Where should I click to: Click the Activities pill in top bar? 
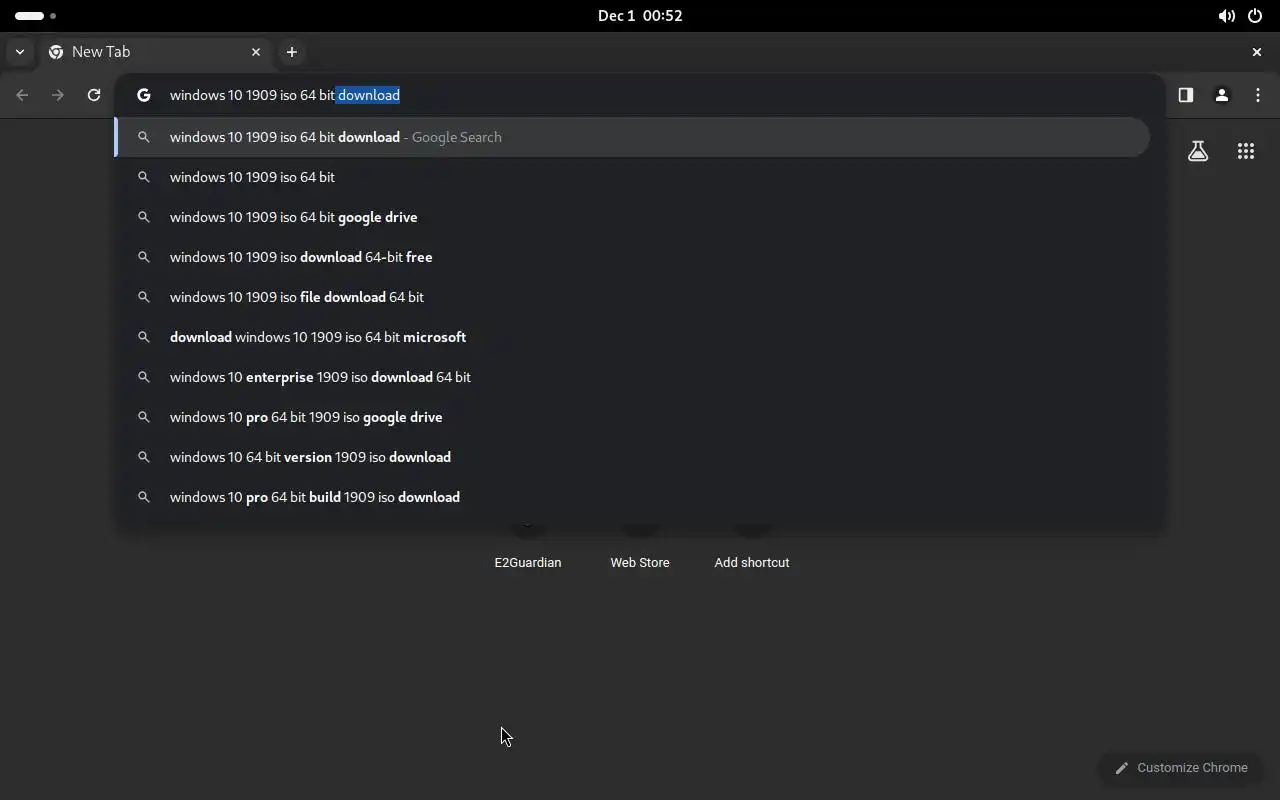point(35,16)
